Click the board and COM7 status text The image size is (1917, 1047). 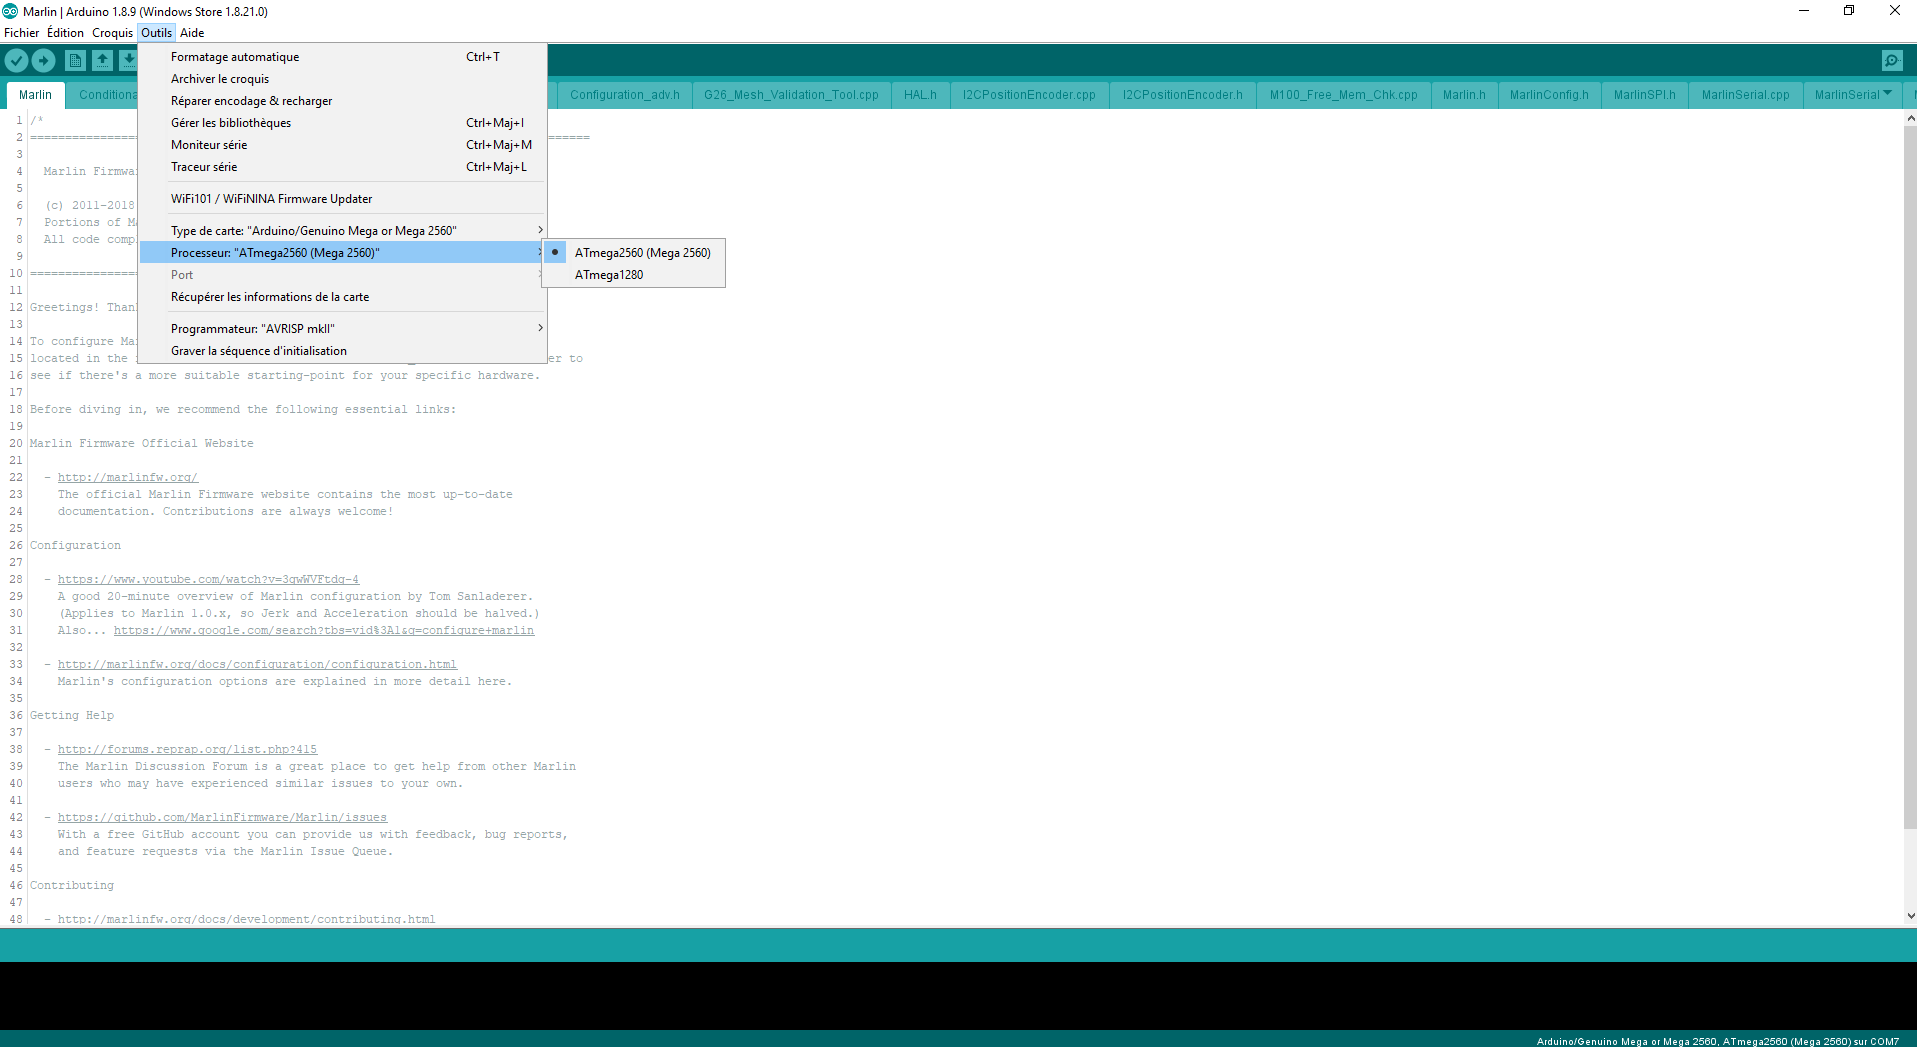(x=1718, y=1041)
